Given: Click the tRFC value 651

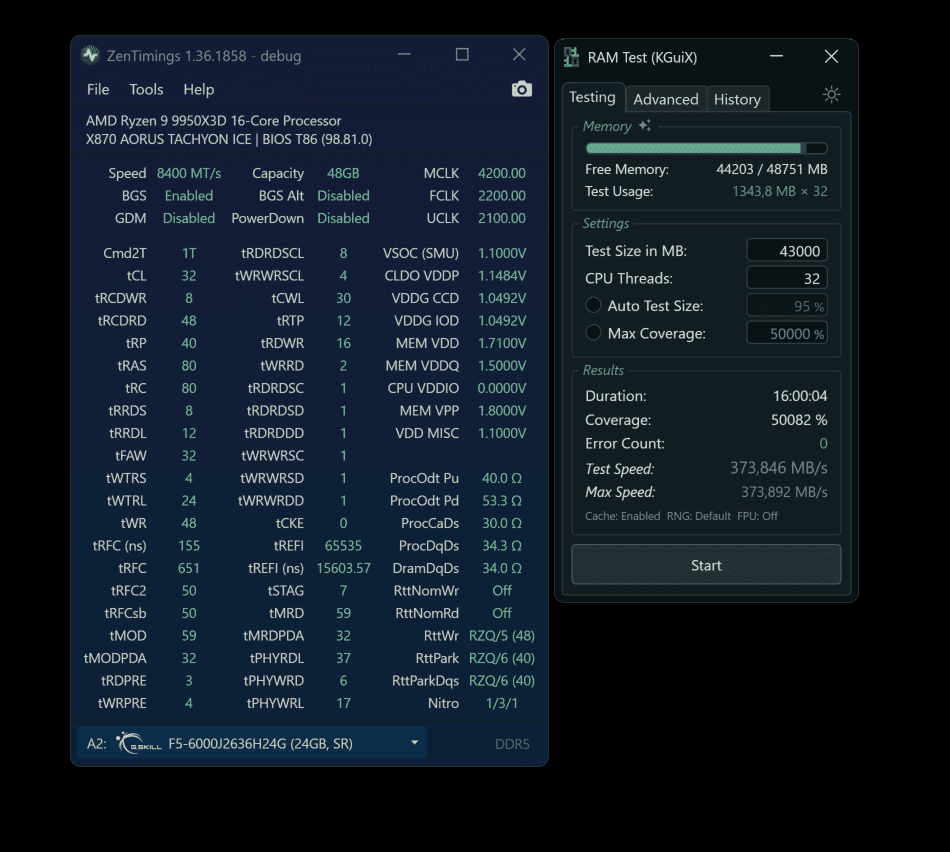Looking at the screenshot, I should [188, 568].
